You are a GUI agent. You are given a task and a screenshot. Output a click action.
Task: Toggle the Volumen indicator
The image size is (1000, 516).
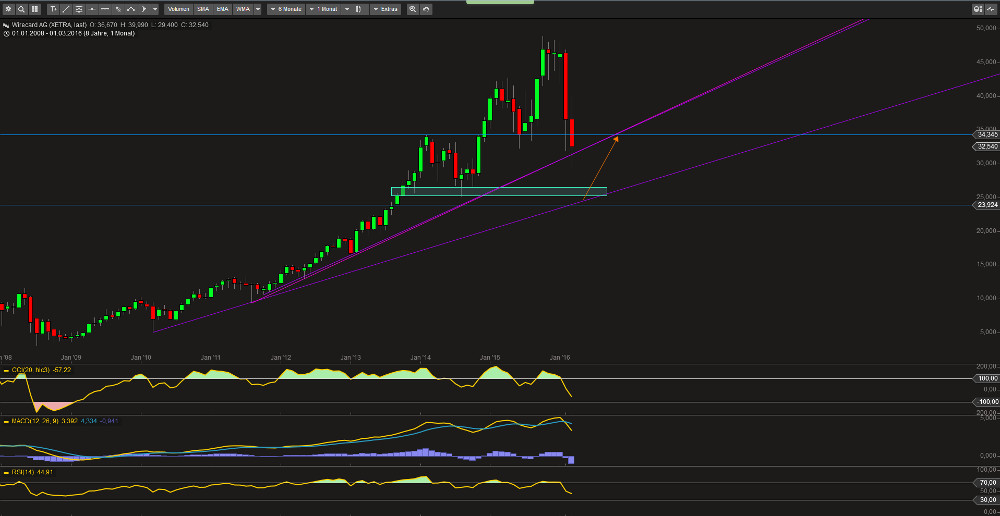pos(179,9)
